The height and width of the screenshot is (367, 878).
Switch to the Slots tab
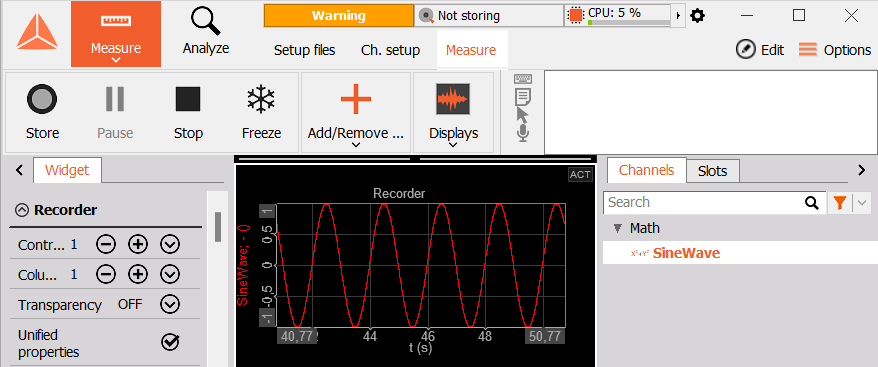(x=712, y=171)
